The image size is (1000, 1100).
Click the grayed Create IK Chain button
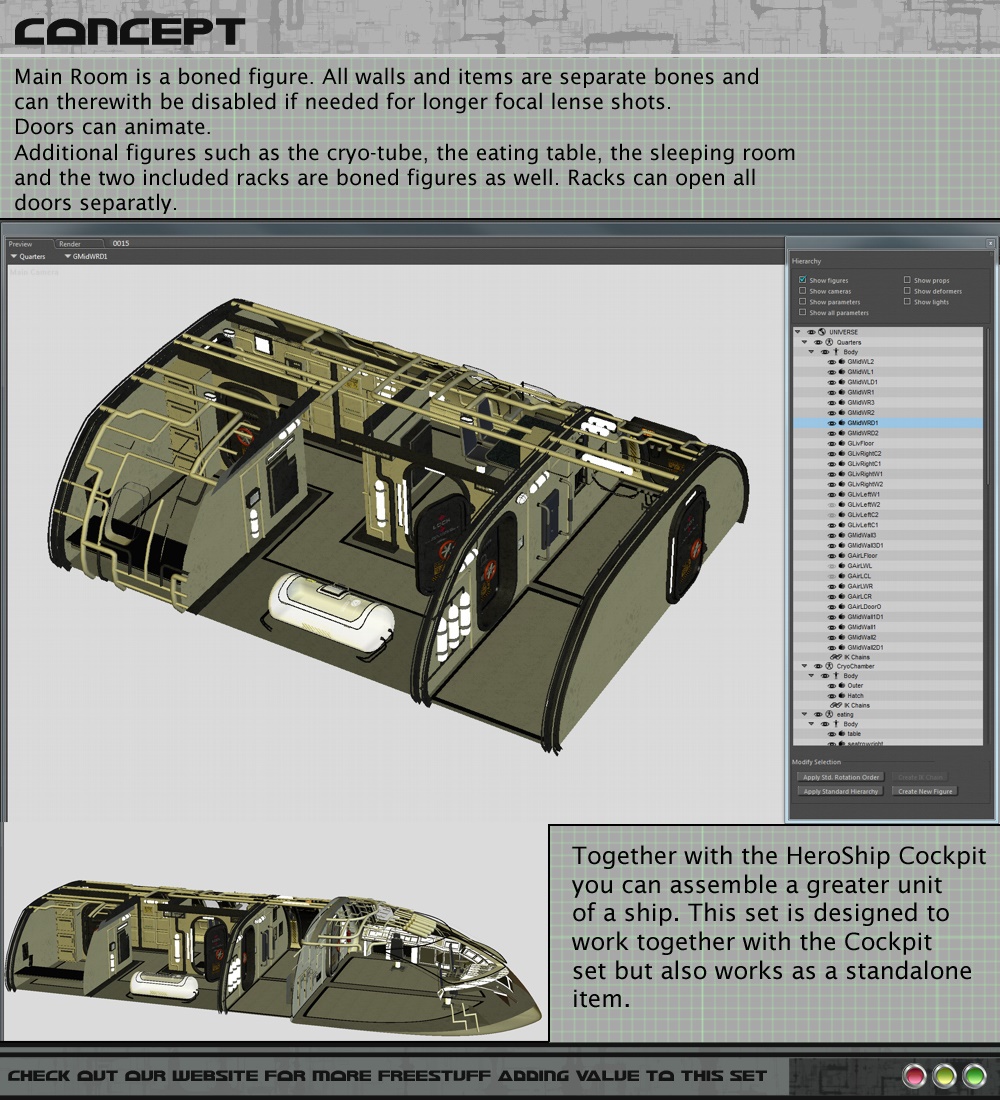pyautogui.click(x=920, y=777)
